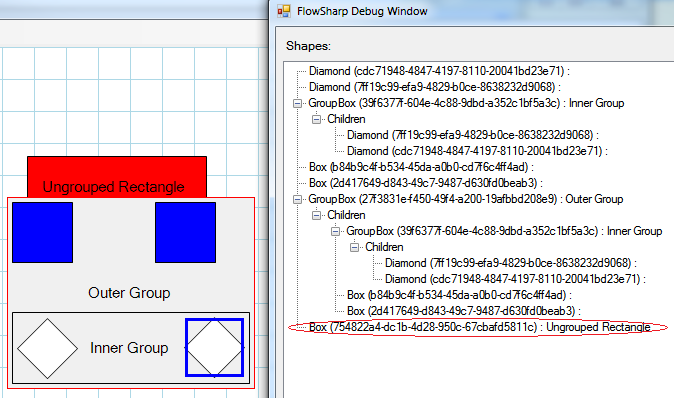Click the Outer Group label on canvas
The height and width of the screenshot is (398, 674).
[x=129, y=293]
